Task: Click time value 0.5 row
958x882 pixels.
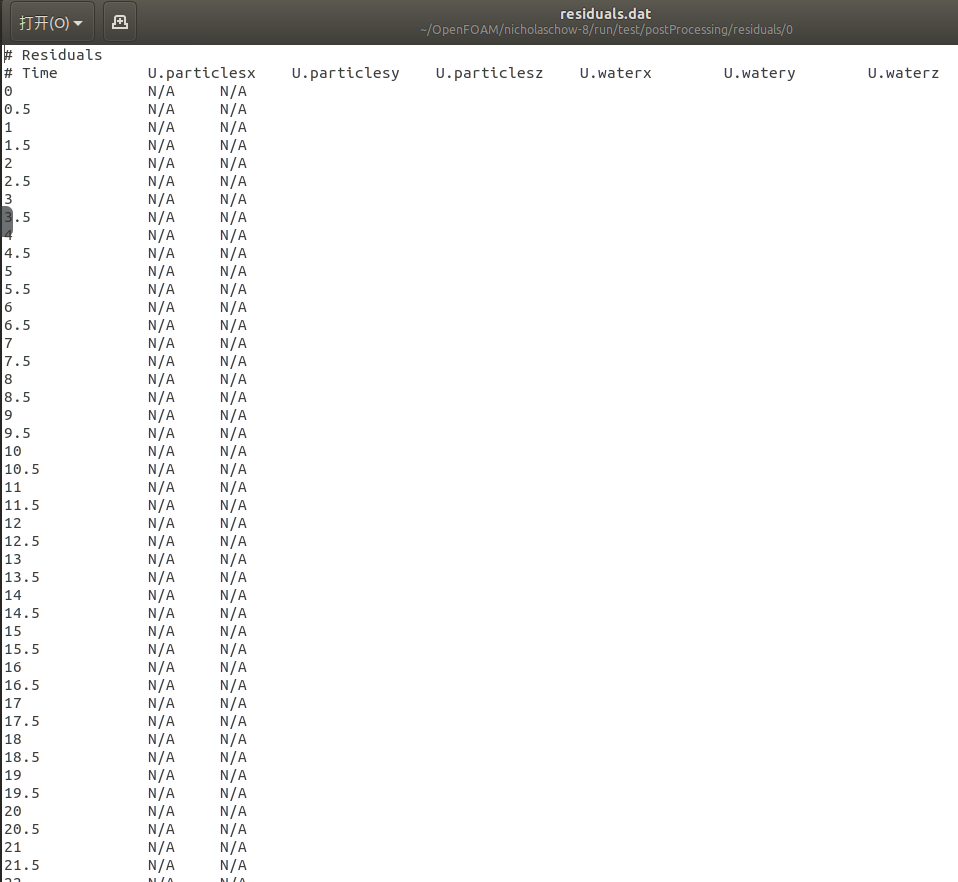Action: pyautogui.click(x=17, y=109)
